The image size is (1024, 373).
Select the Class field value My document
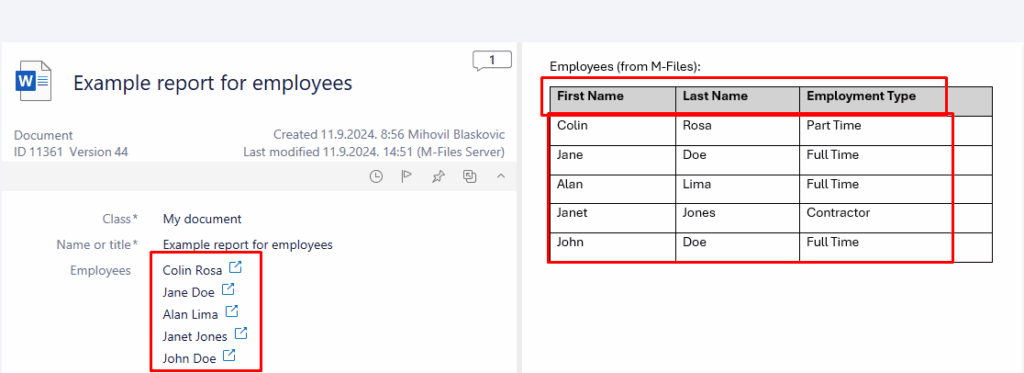click(202, 219)
